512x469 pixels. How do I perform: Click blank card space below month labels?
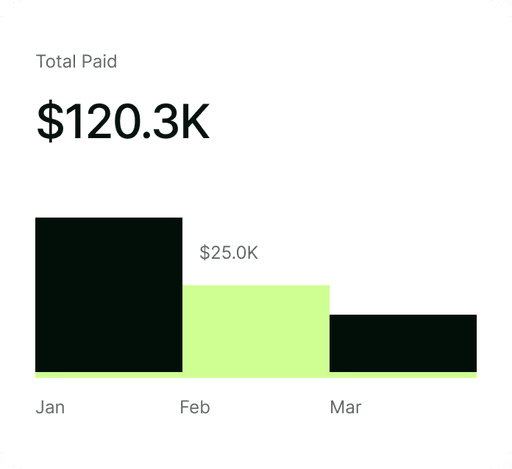coord(256,440)
